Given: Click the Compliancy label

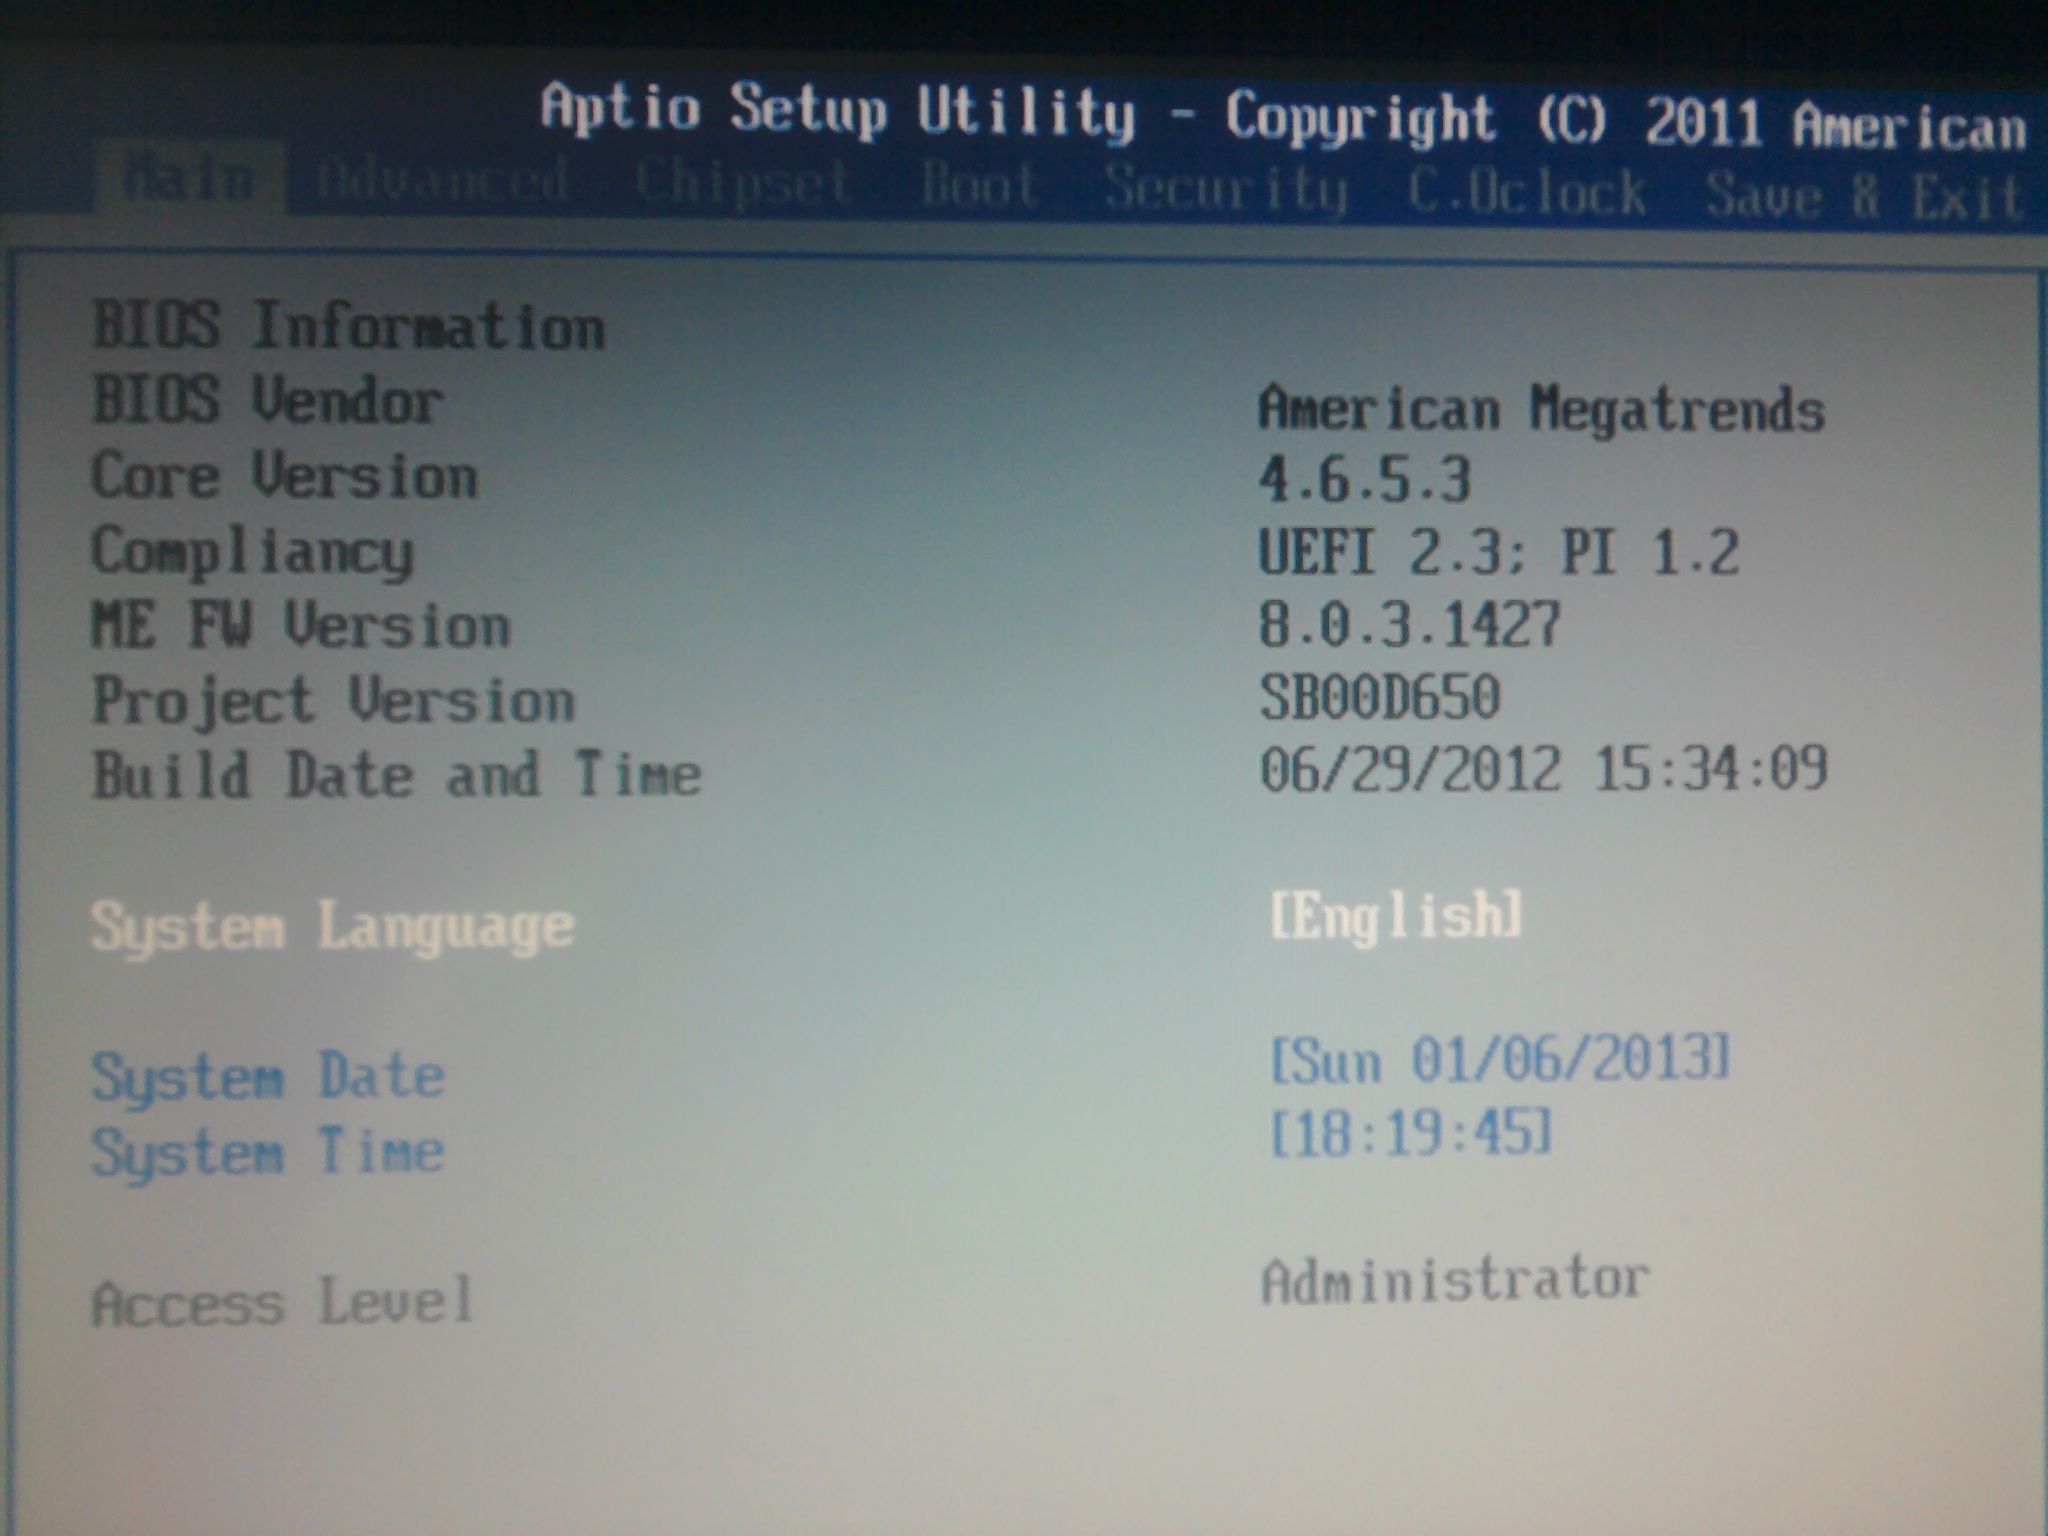Looking at the screenshot, I should 252,553.
